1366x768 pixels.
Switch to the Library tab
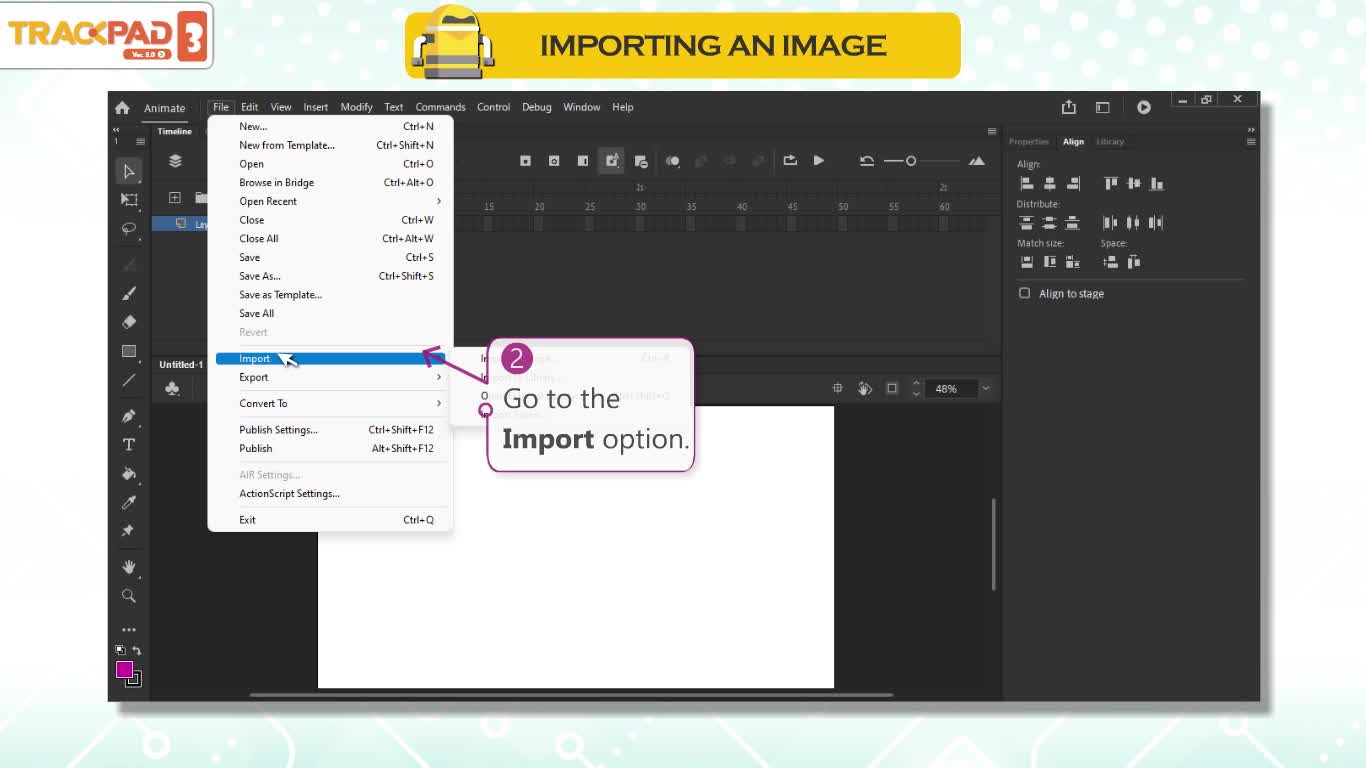1110,142
